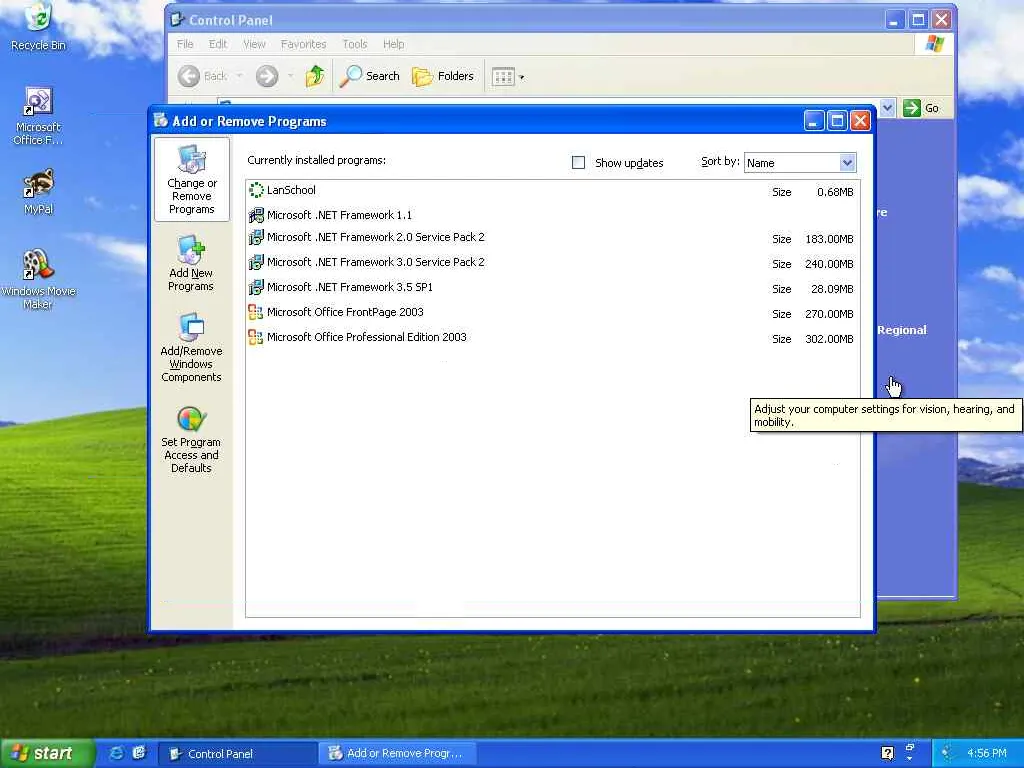Select the LanSchool program icon
This screenshot has width=1024, height=768.
[256, 190]
